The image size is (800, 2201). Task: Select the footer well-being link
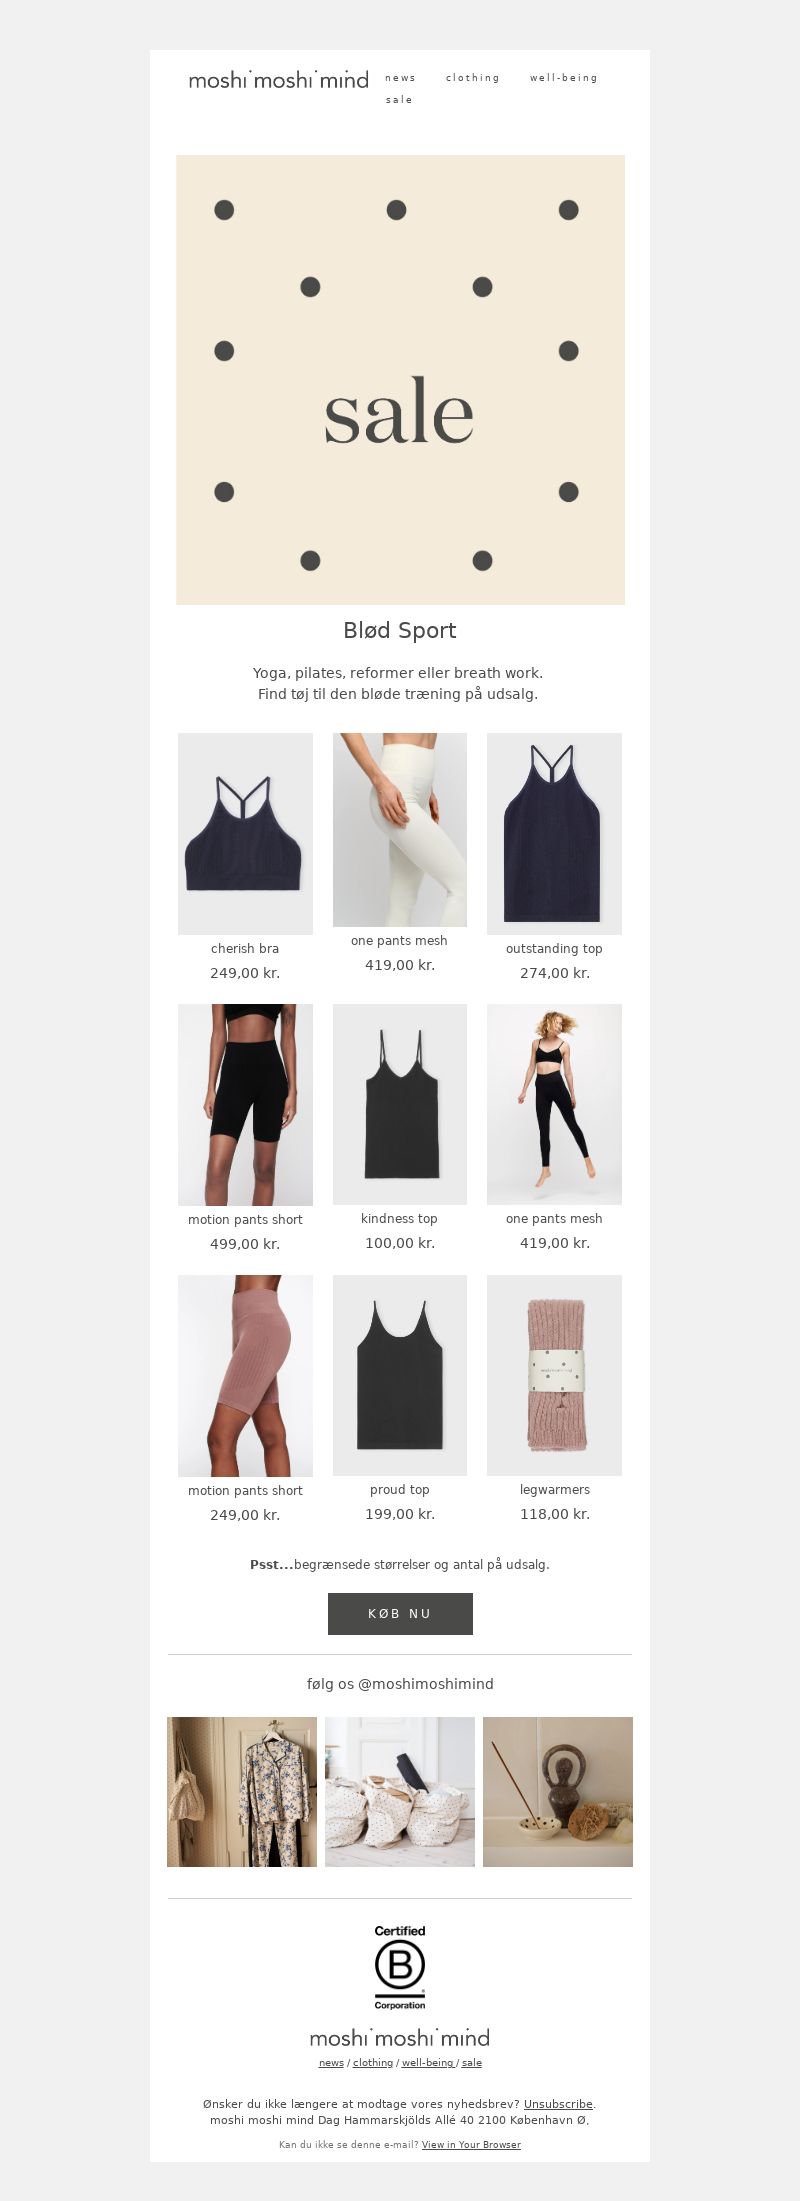coord(428,2062)
